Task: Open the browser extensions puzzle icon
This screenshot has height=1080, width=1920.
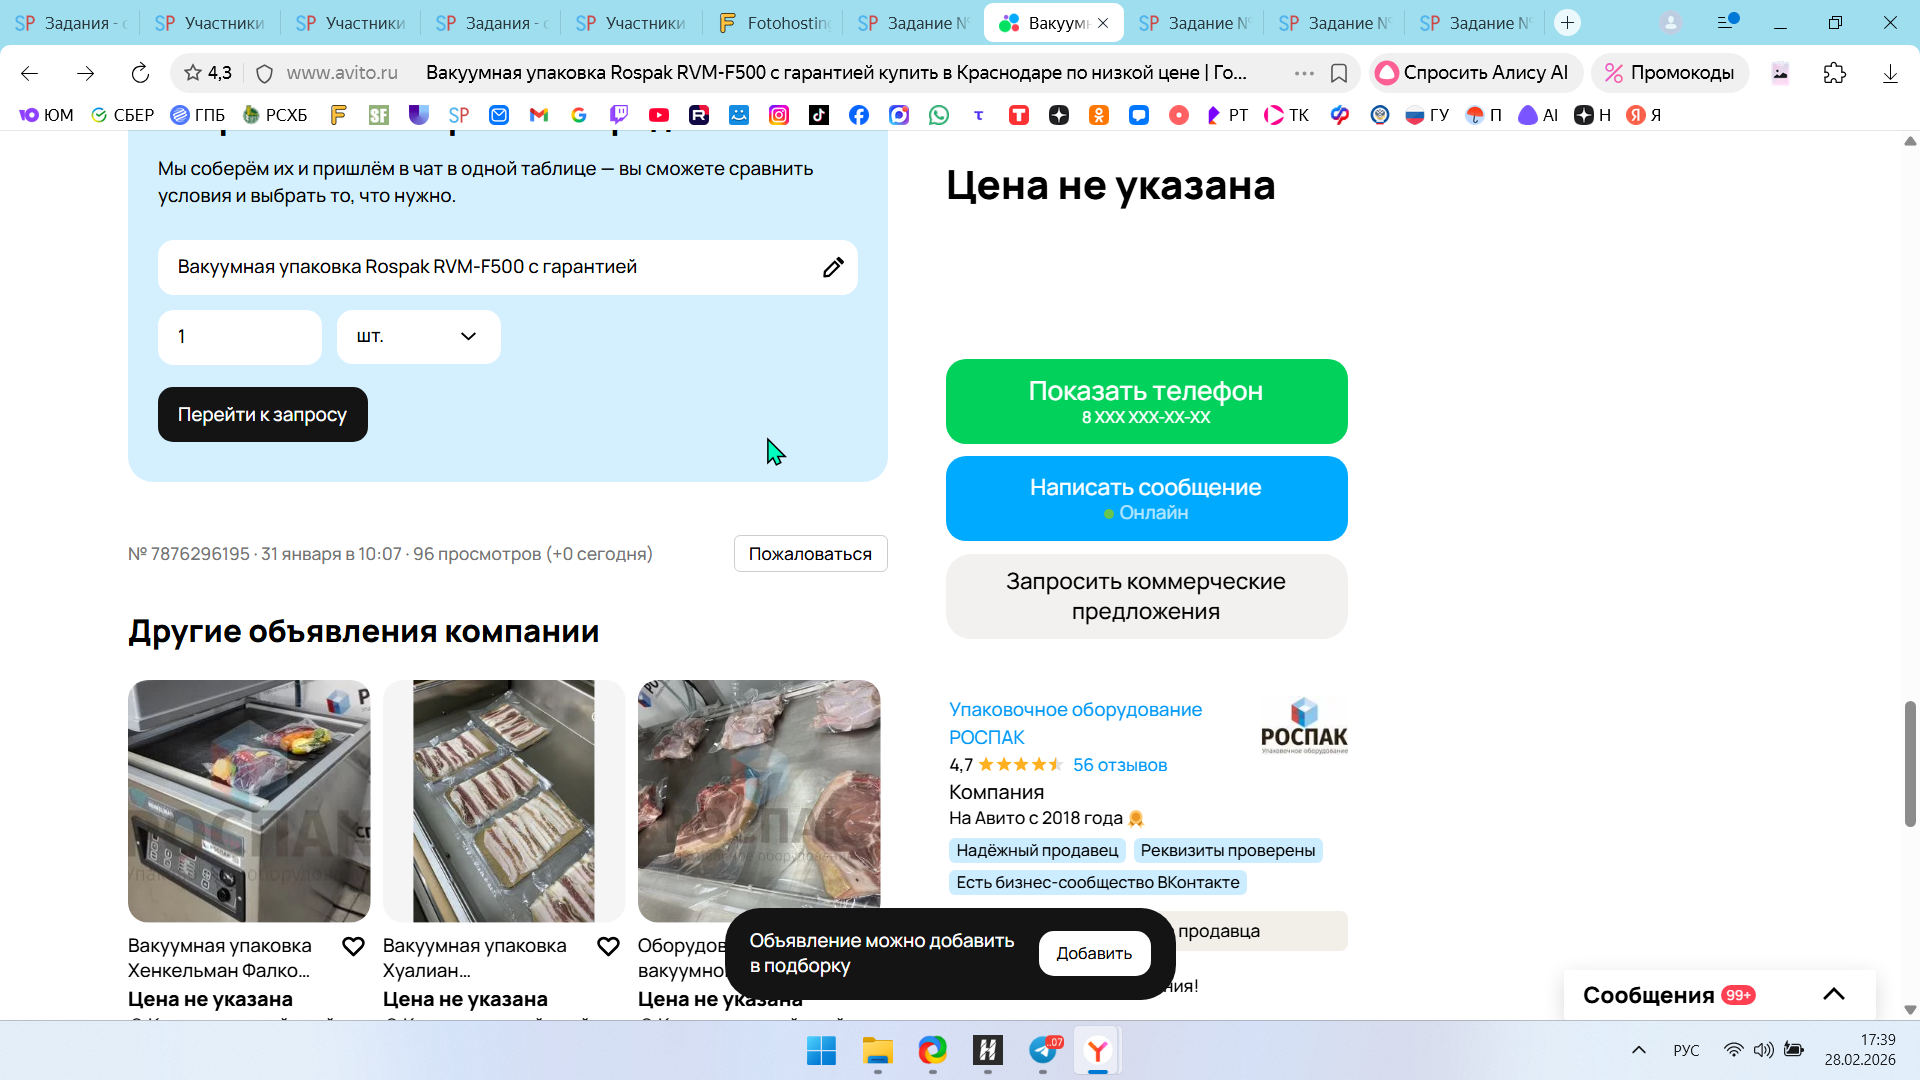Action: (x=1834, y=73)
